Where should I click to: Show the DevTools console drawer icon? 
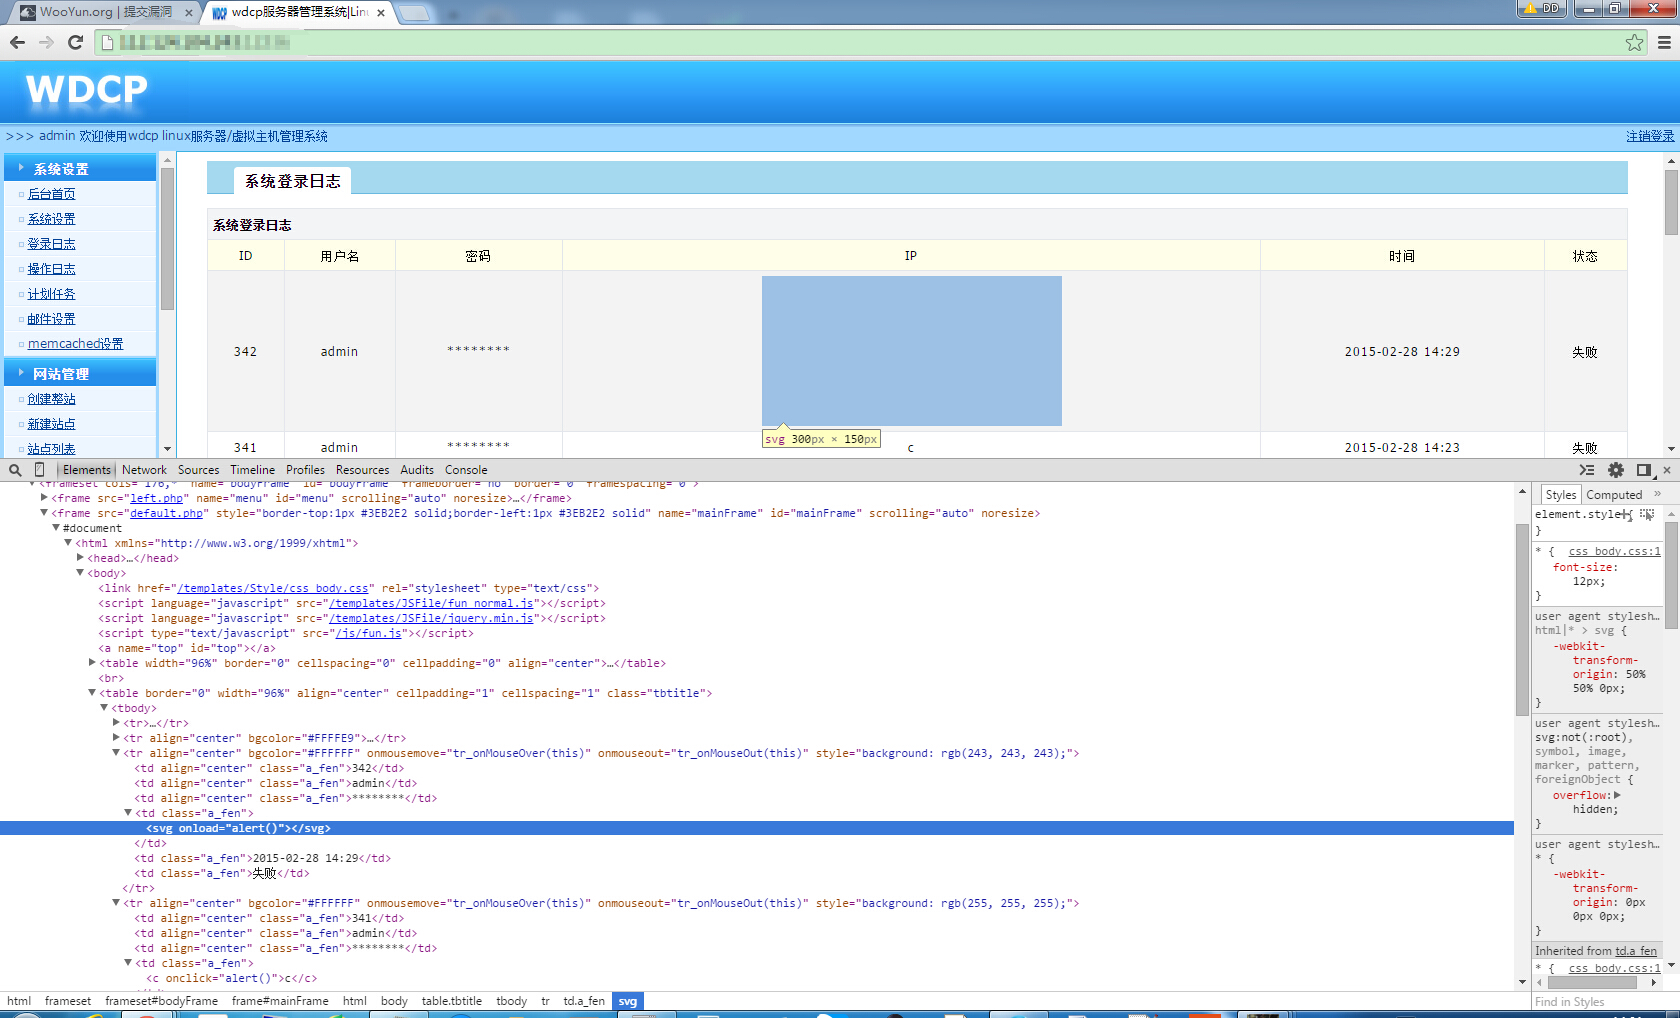coord(1587,470)
